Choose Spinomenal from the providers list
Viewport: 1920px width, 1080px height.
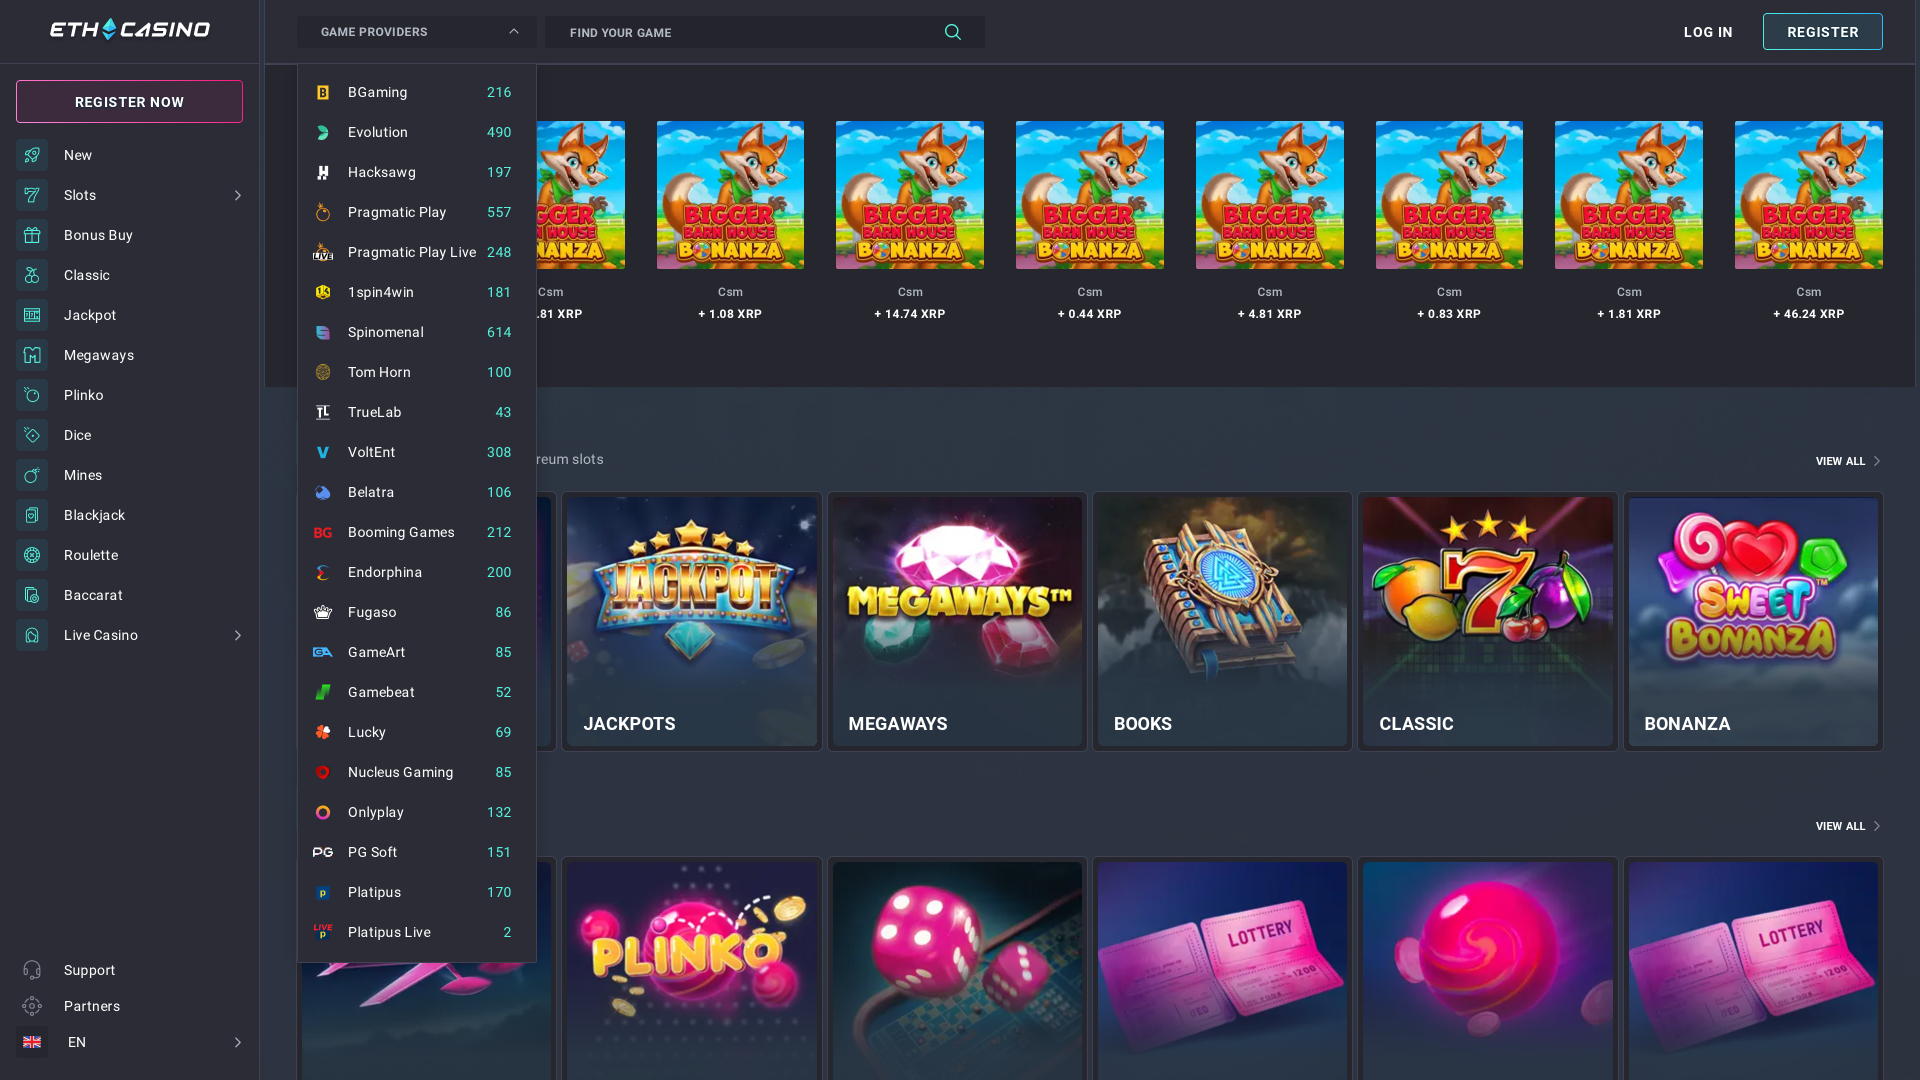[386, 332]
